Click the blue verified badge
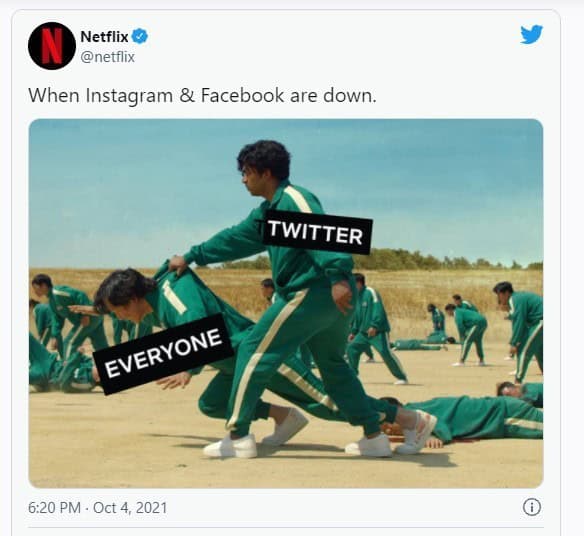The image size is (584, 536). pos(140,36)
